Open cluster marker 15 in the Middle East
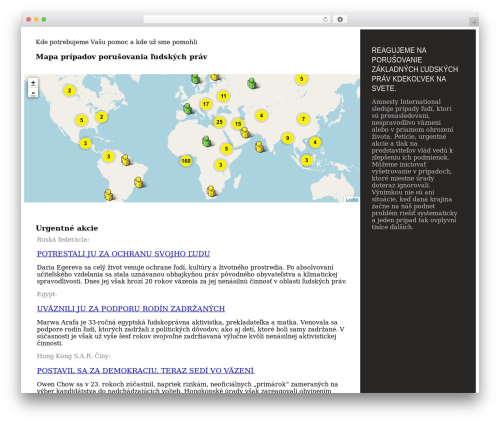500x423 pixels. click(x=238, y=124)
